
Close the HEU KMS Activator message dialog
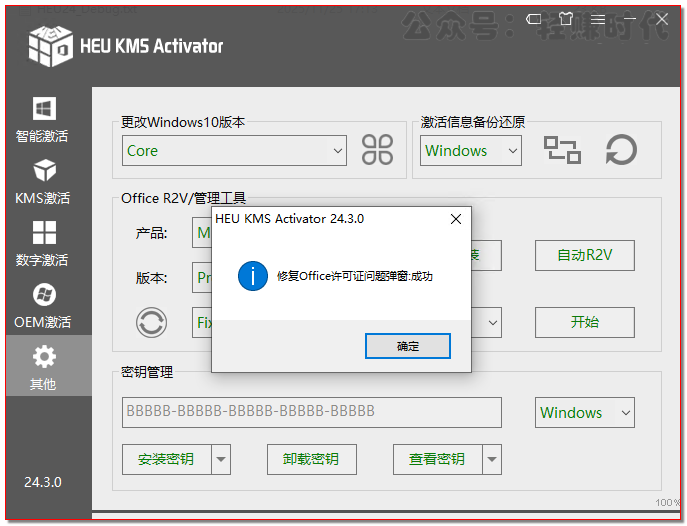[x=456, y=218]
